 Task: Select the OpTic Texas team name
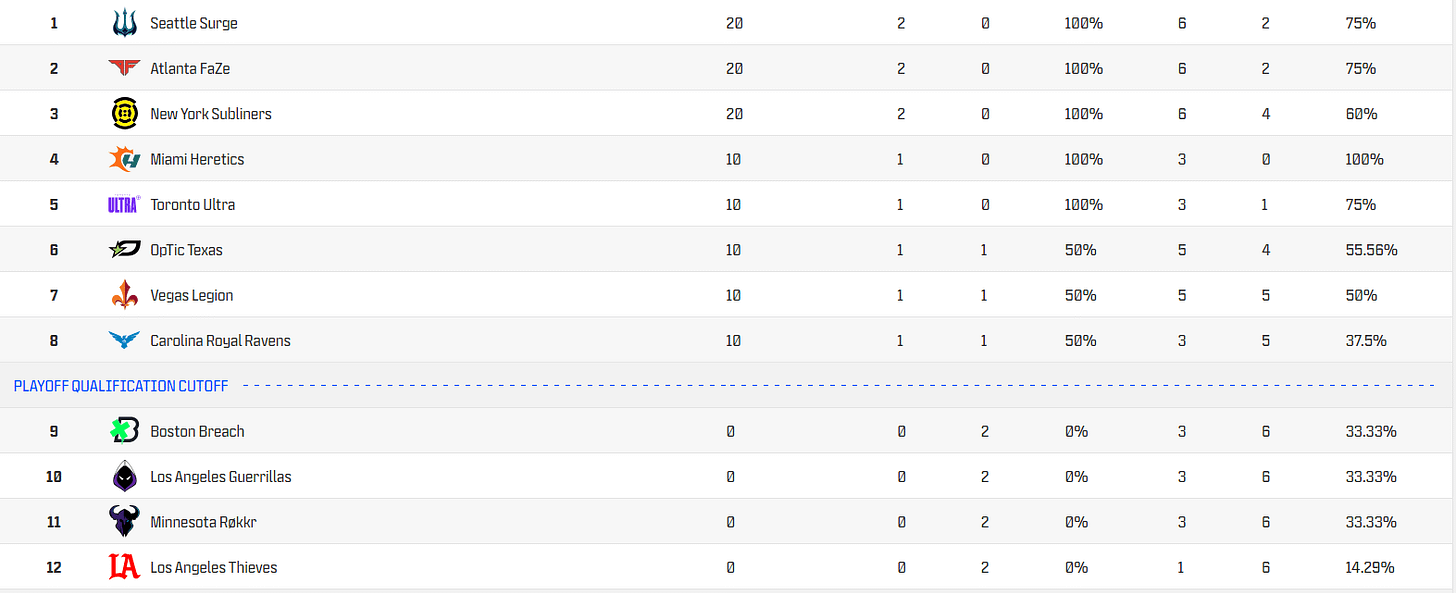186,250
